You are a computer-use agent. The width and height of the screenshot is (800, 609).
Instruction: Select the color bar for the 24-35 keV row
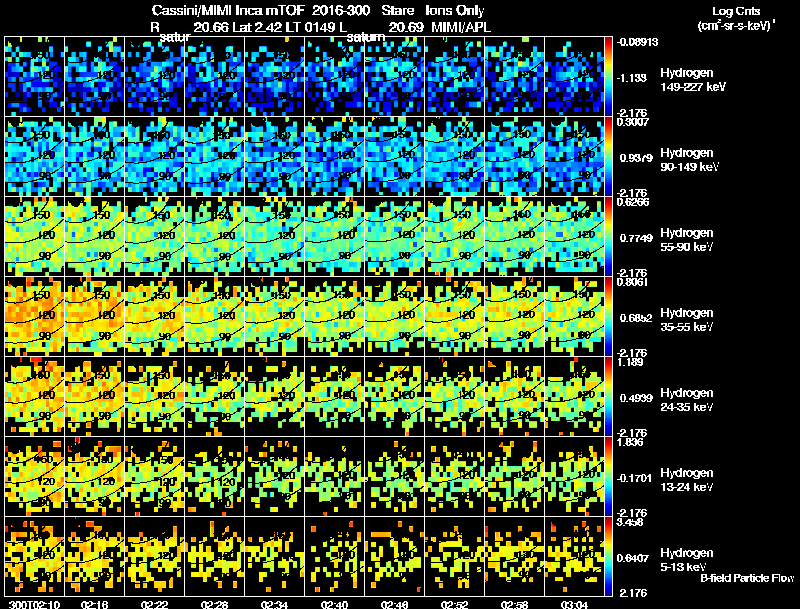pos(608,396)
